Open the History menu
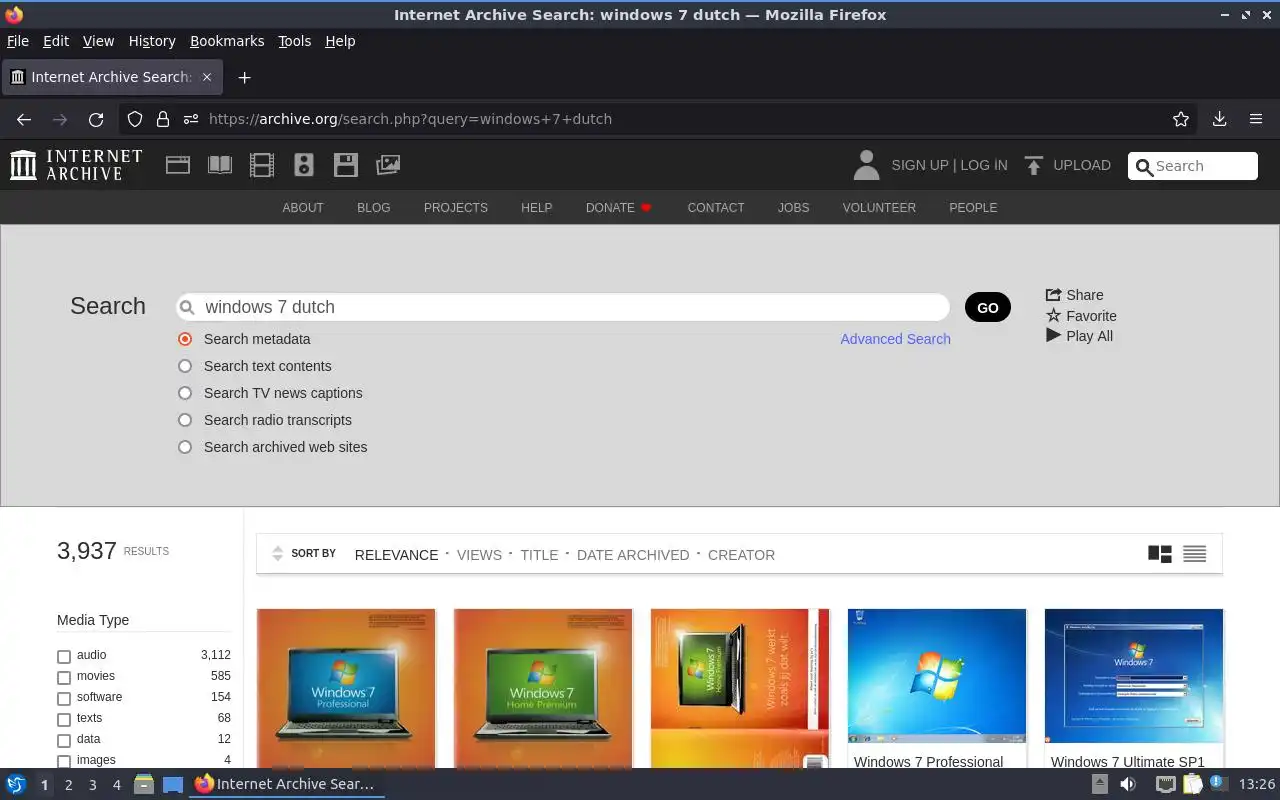1280x800 pixels. 152,41
